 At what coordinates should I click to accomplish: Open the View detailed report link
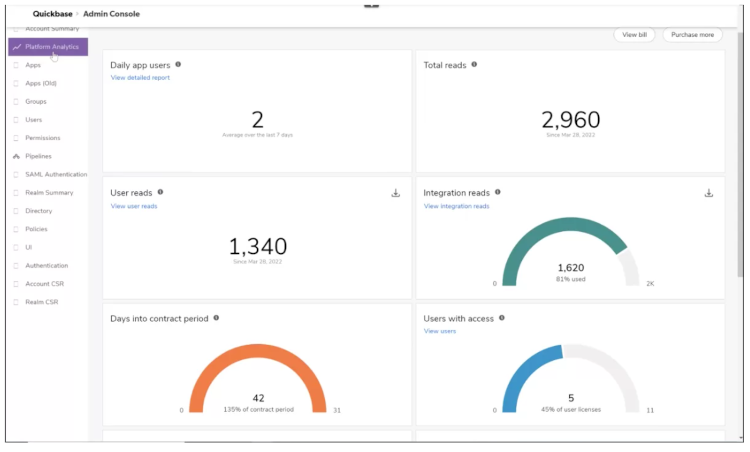pos(140,78)
